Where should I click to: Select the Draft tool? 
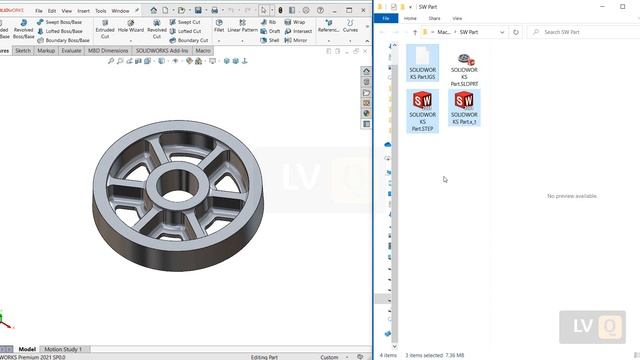tap(270, 31)
